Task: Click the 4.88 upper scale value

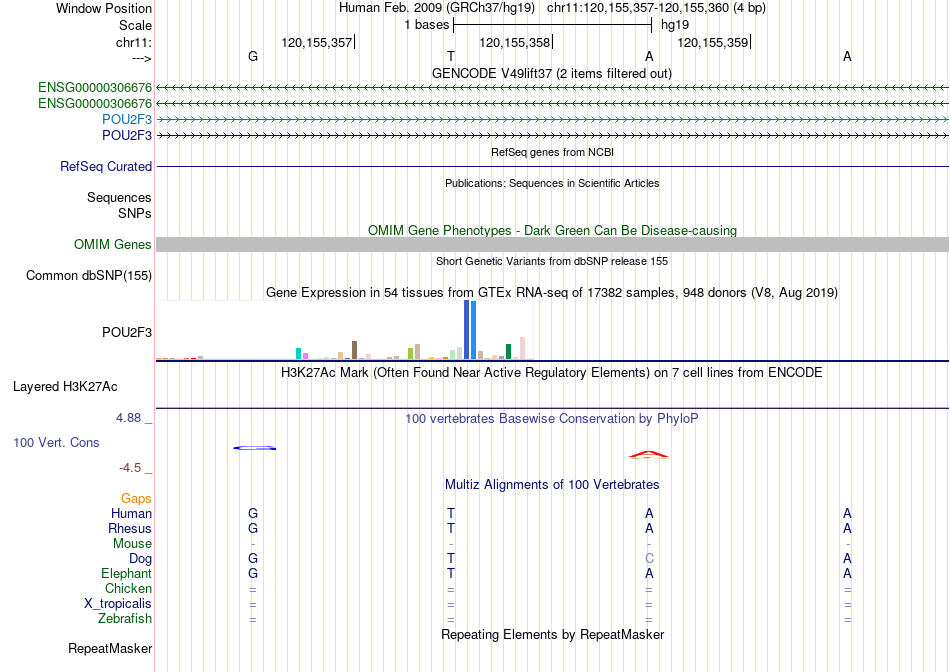Action: (128, 418)
